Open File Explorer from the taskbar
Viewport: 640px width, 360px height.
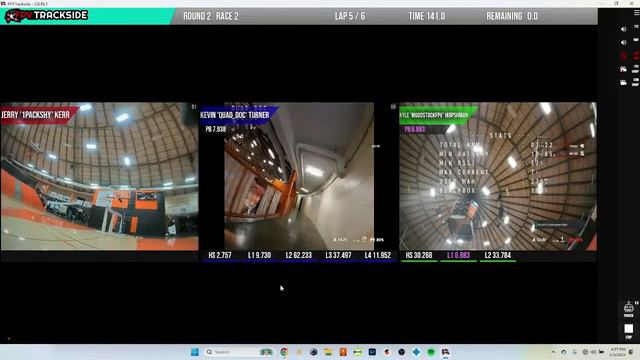328,352
